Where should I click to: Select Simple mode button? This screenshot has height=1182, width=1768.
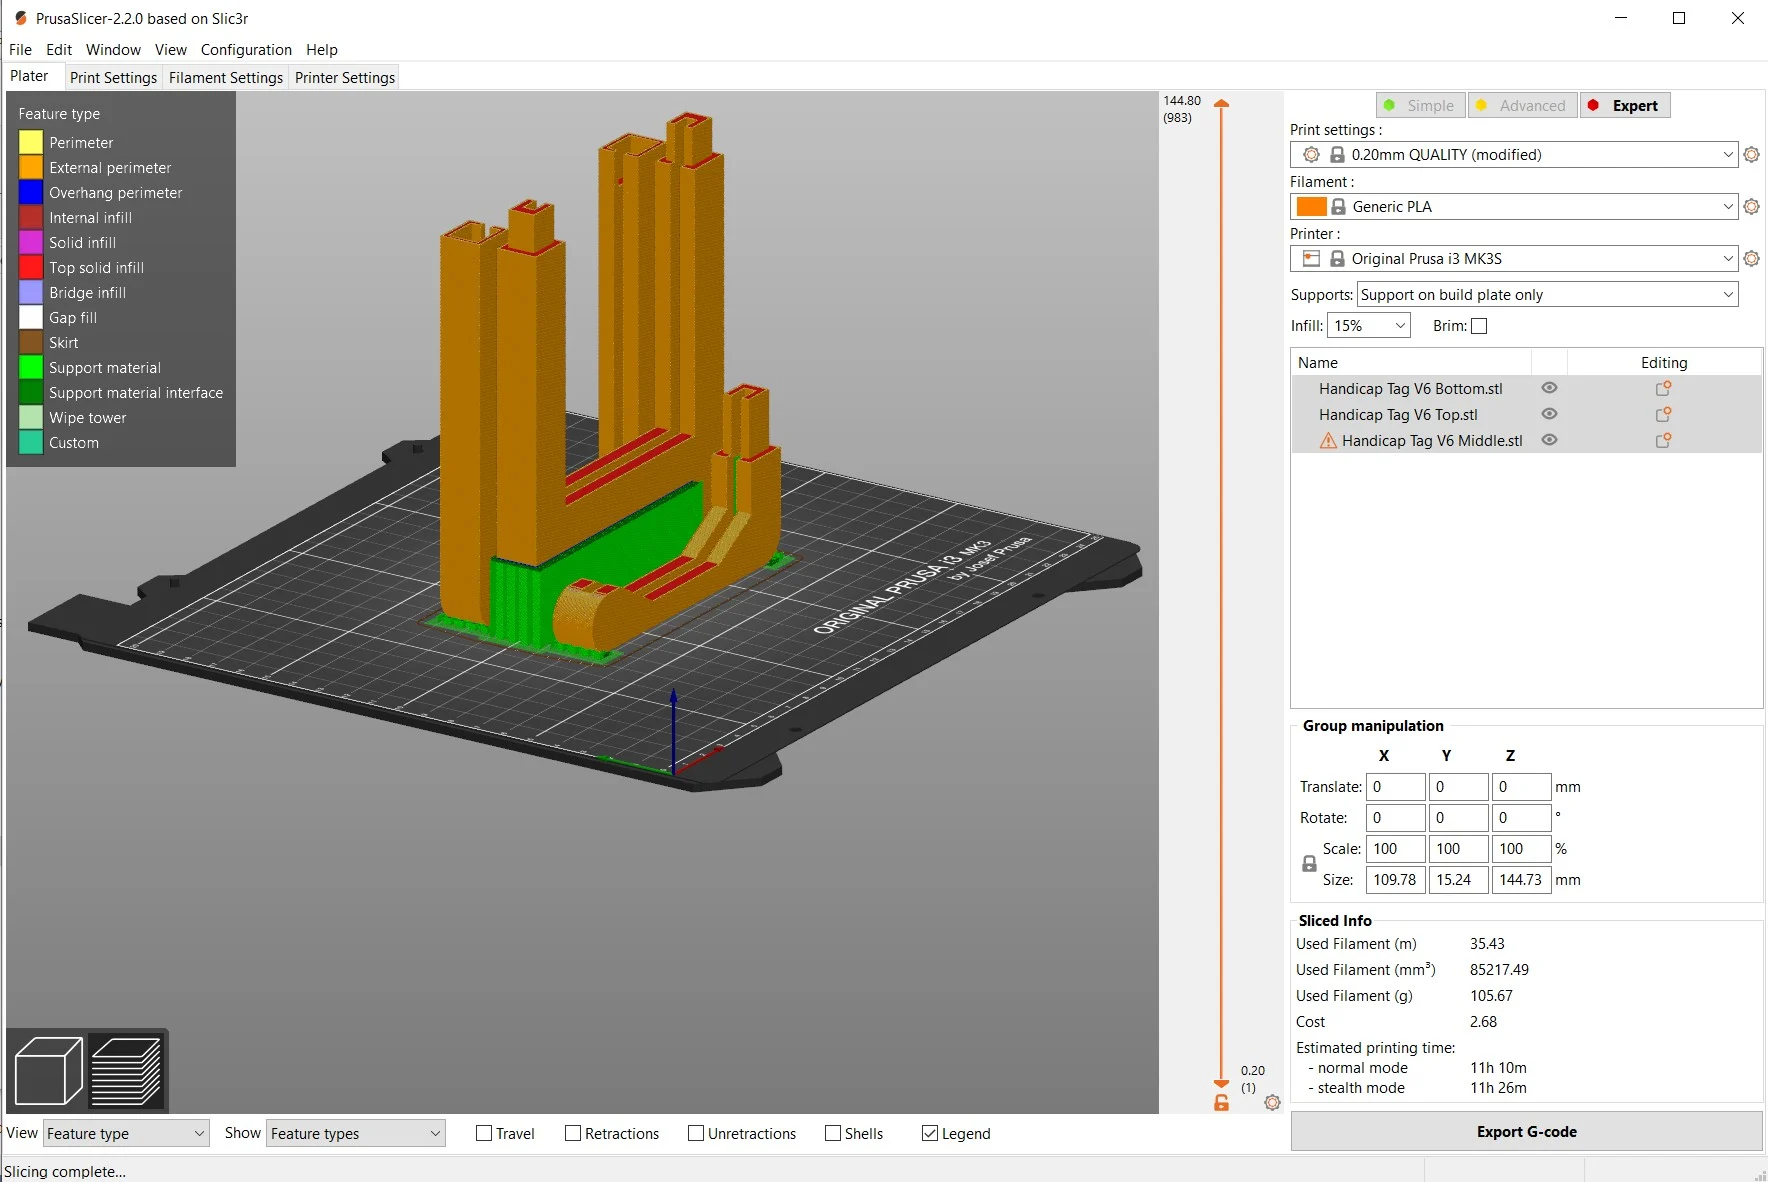coord(1420,106)
